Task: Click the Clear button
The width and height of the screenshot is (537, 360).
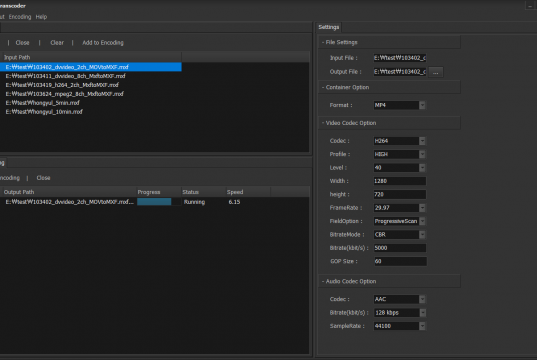Action: [x=57, y=43]
